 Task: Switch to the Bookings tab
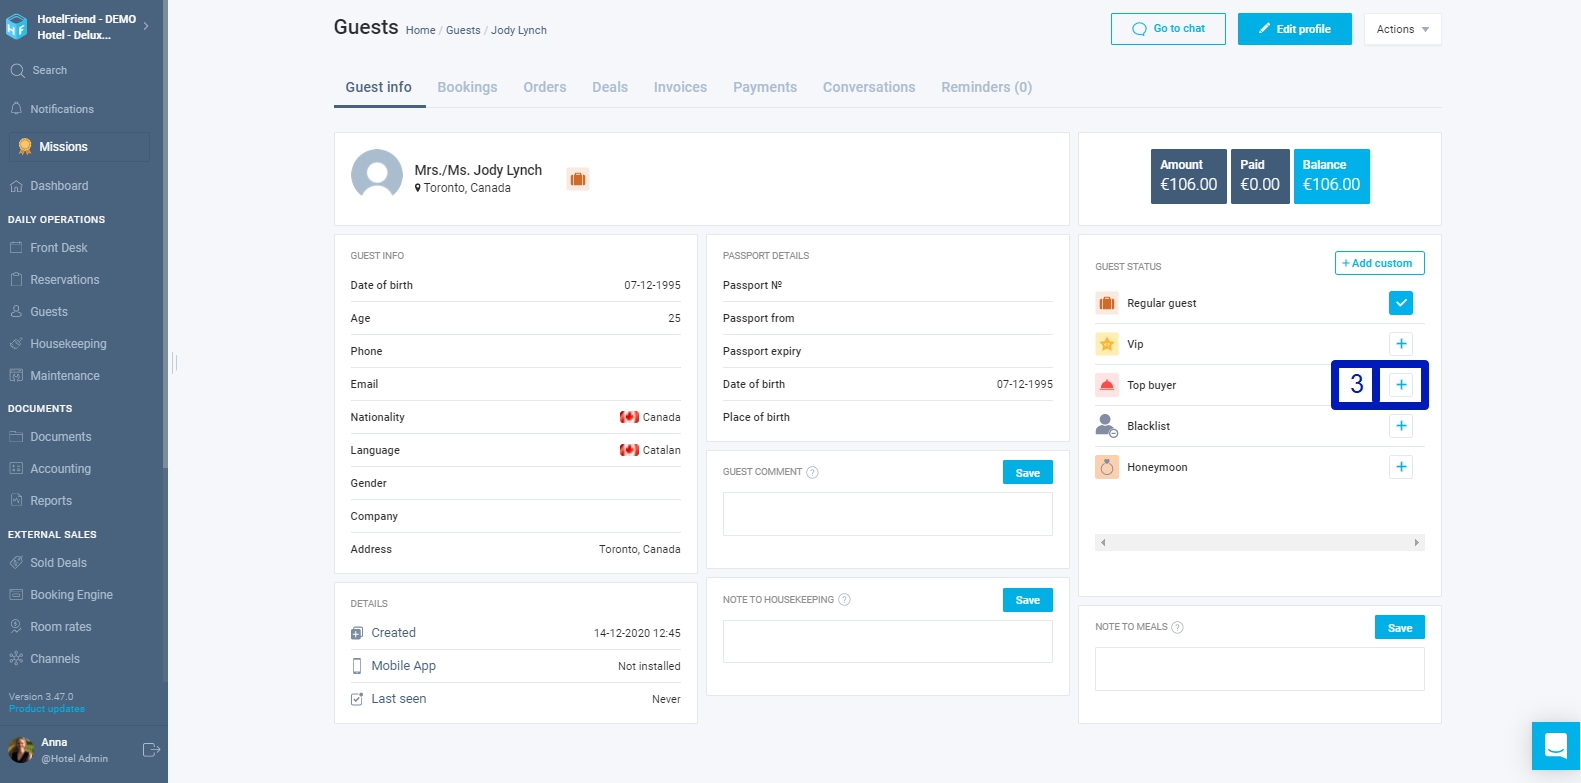click(x=467, y=87)
